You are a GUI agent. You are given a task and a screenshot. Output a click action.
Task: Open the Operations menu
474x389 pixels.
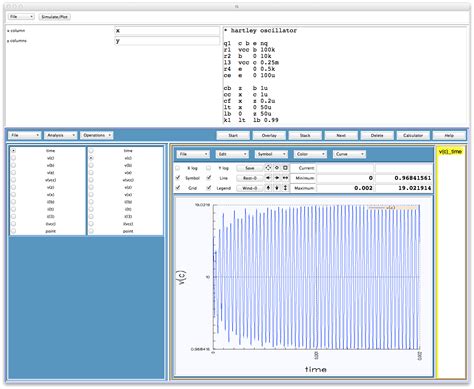97,135
